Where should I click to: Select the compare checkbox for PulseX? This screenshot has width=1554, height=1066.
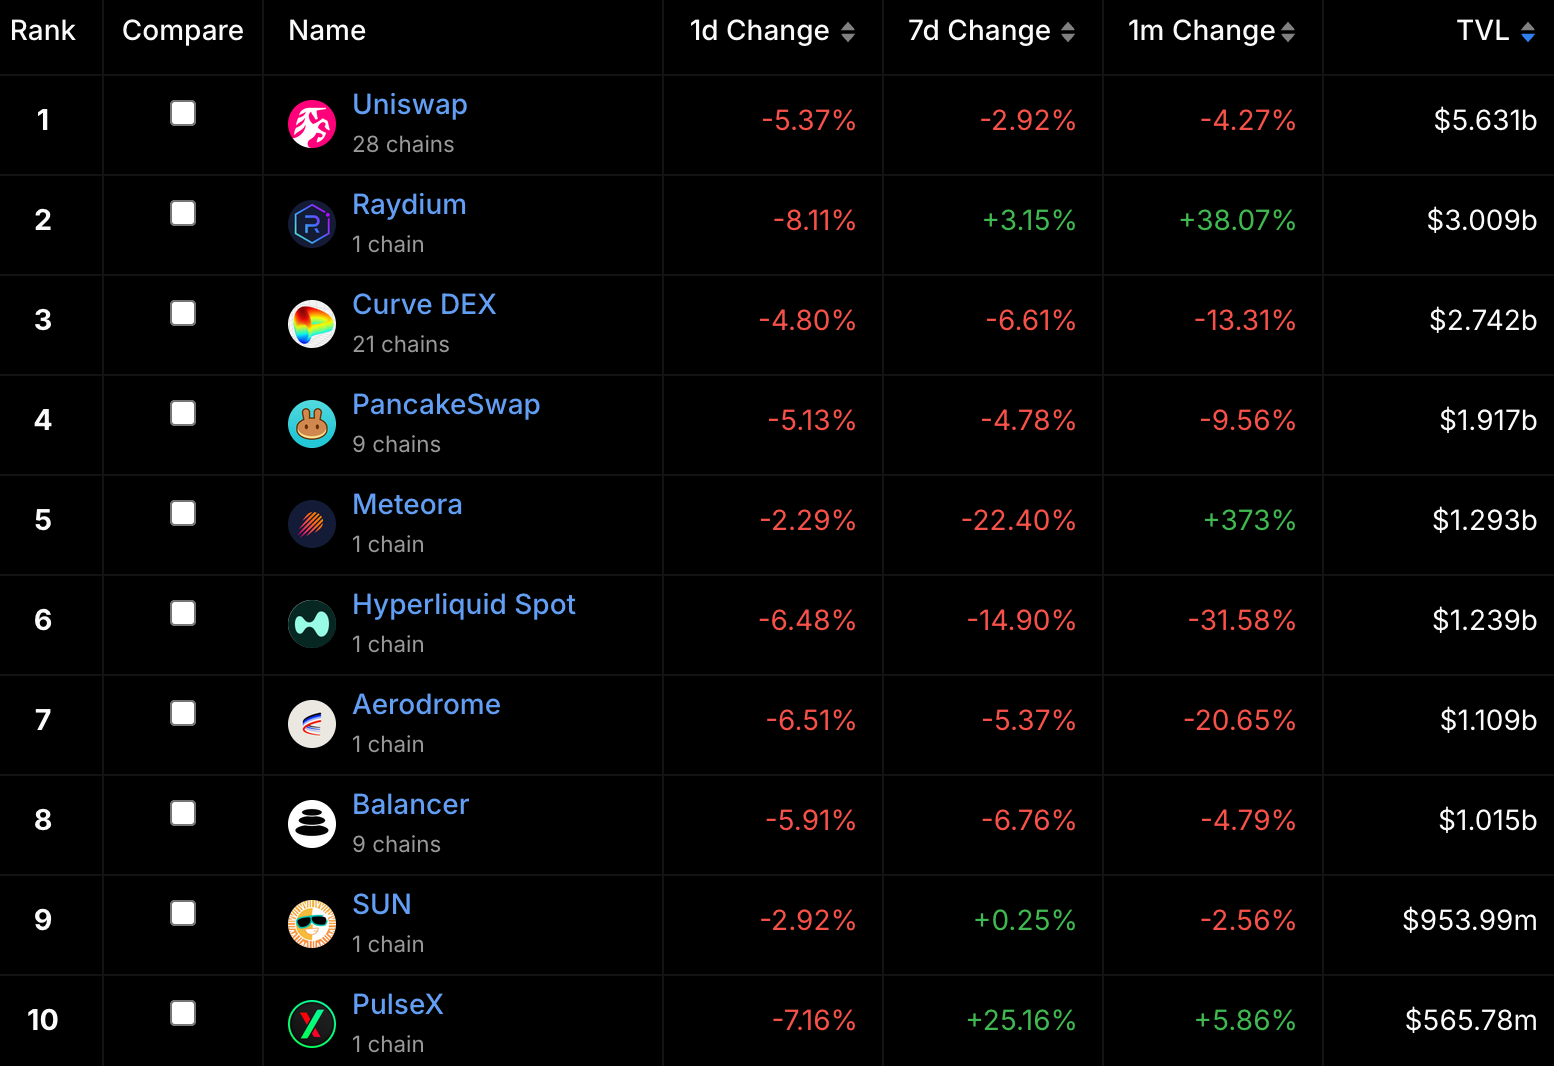coord(183,1013)
